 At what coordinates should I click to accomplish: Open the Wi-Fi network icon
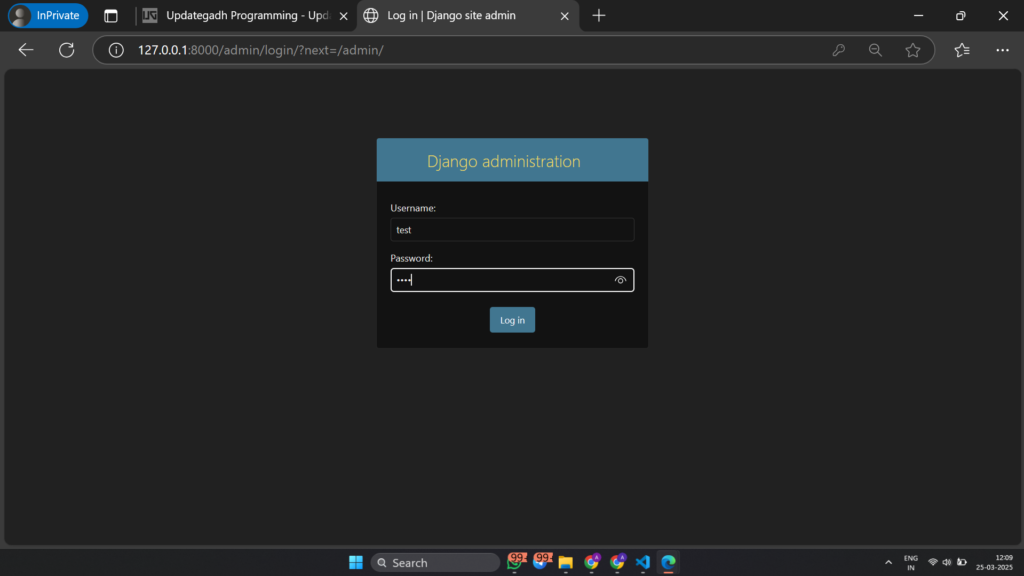(933, 562)
